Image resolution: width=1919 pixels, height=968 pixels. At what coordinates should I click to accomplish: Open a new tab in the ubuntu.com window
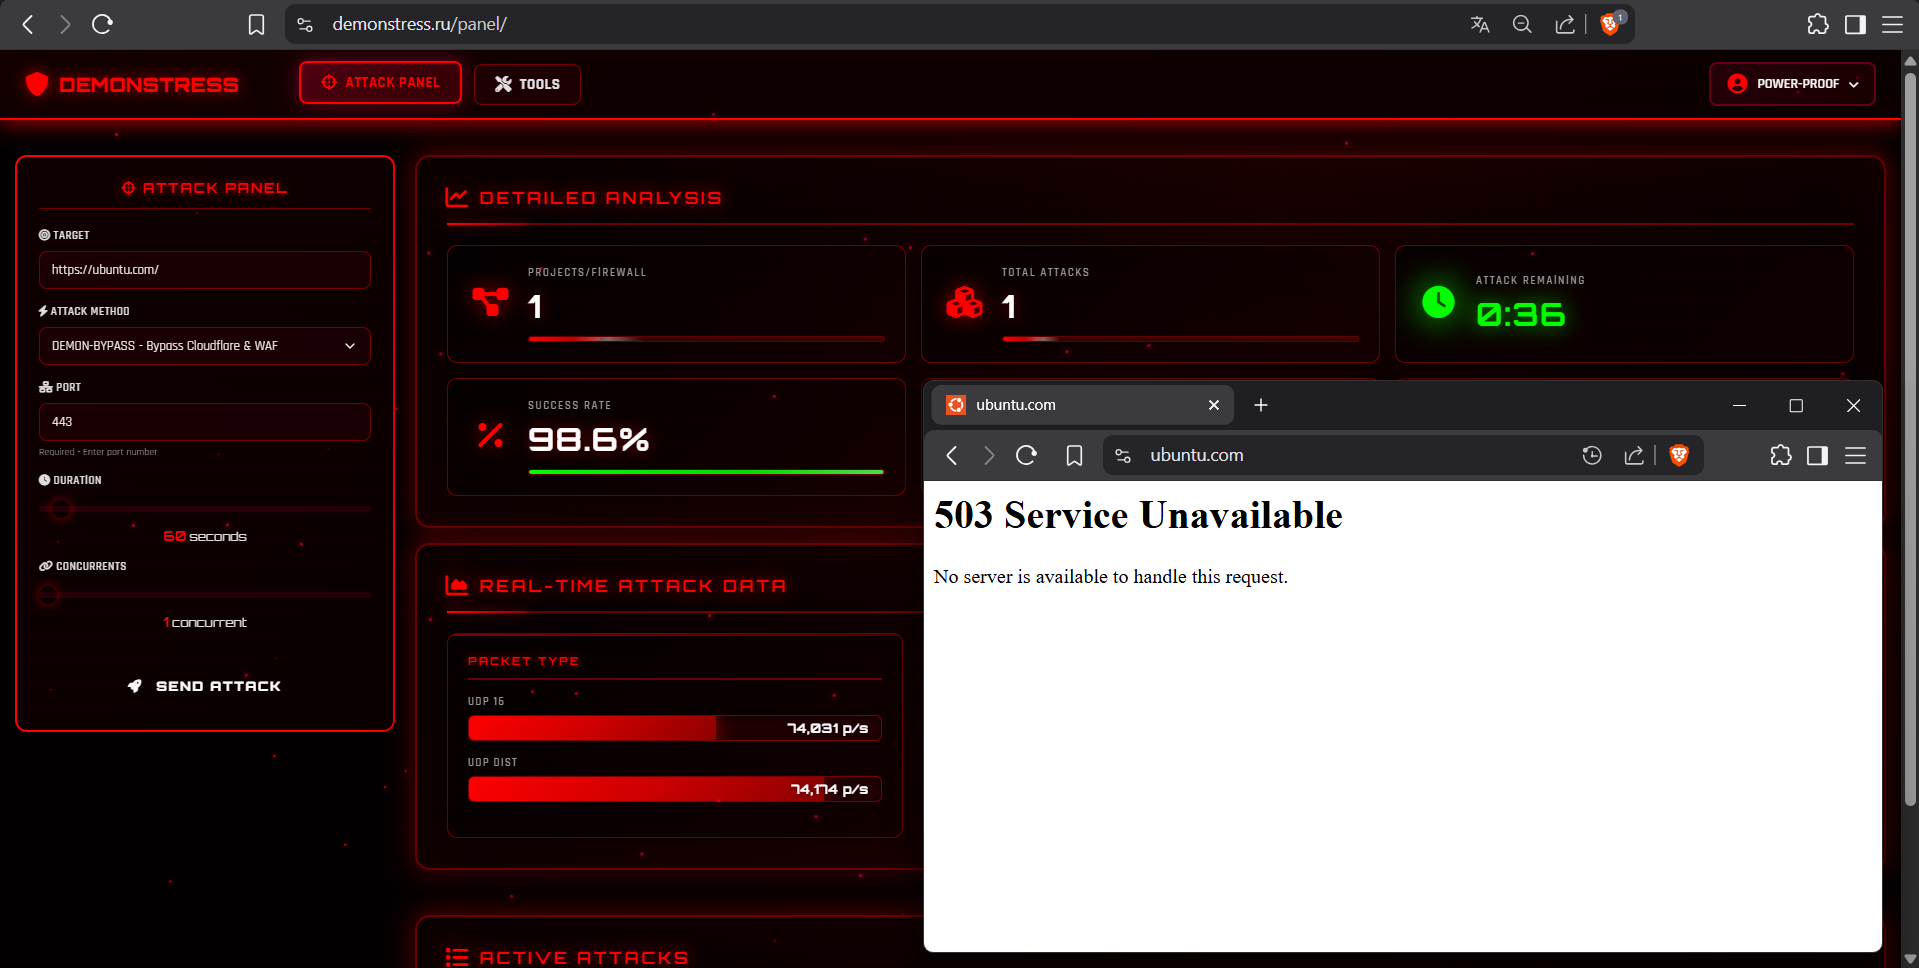point(1261,405)
